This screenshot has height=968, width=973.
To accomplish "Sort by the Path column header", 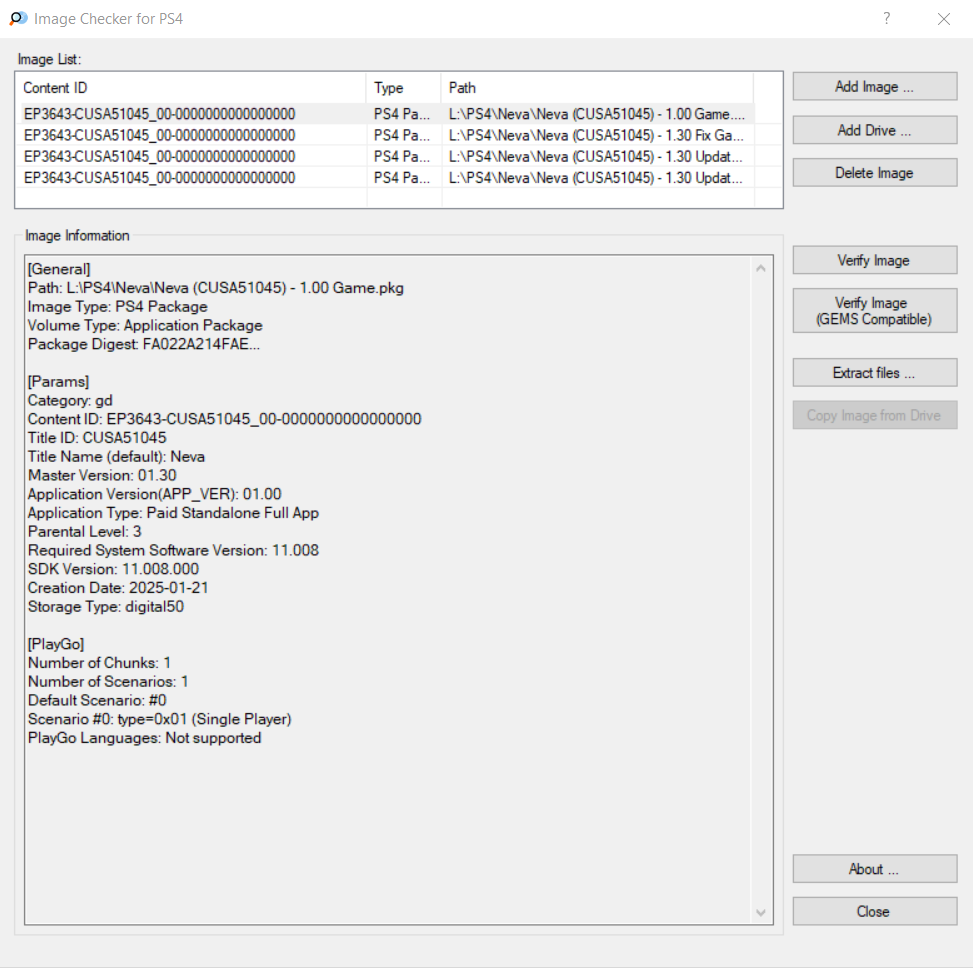I will (x=598, y=88).
